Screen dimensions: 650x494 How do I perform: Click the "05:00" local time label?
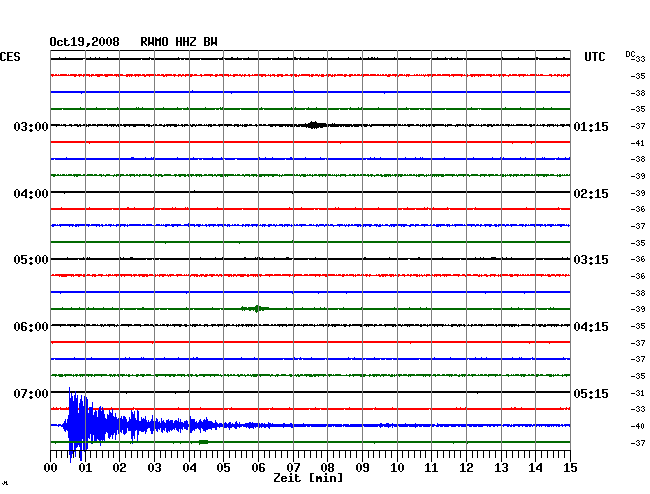pos(31,260)
